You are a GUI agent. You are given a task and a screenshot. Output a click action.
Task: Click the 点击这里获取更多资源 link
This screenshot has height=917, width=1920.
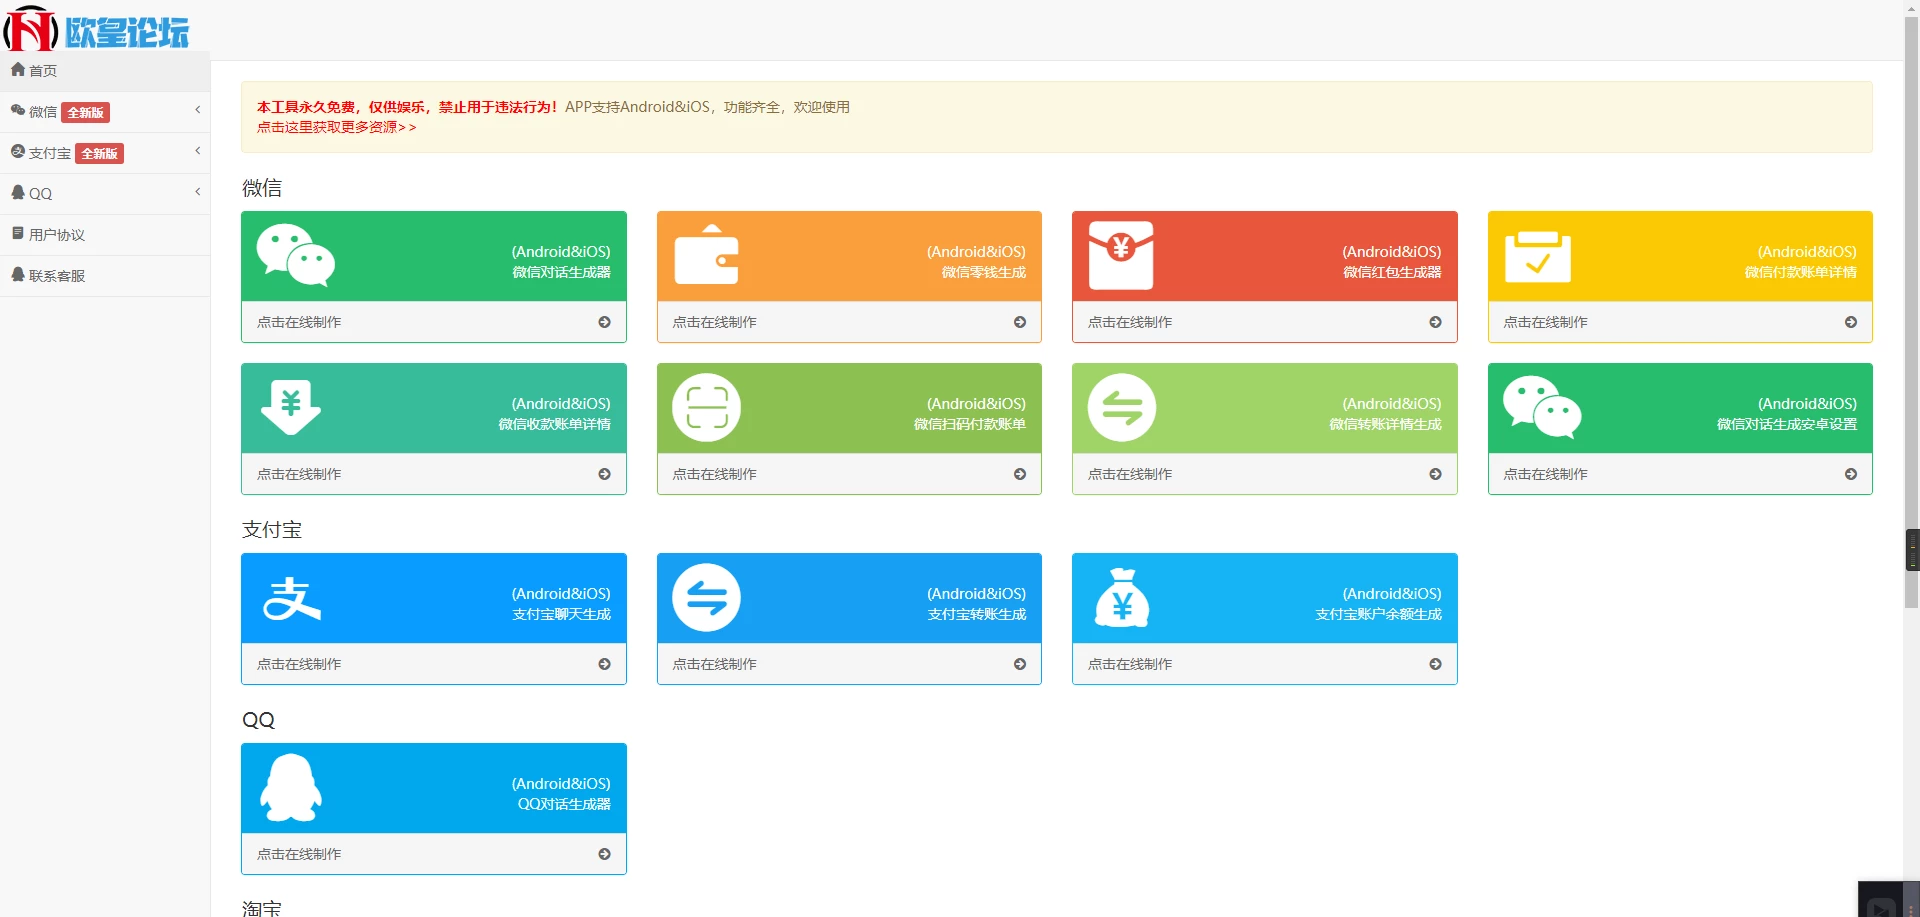(x=336, y=128)
